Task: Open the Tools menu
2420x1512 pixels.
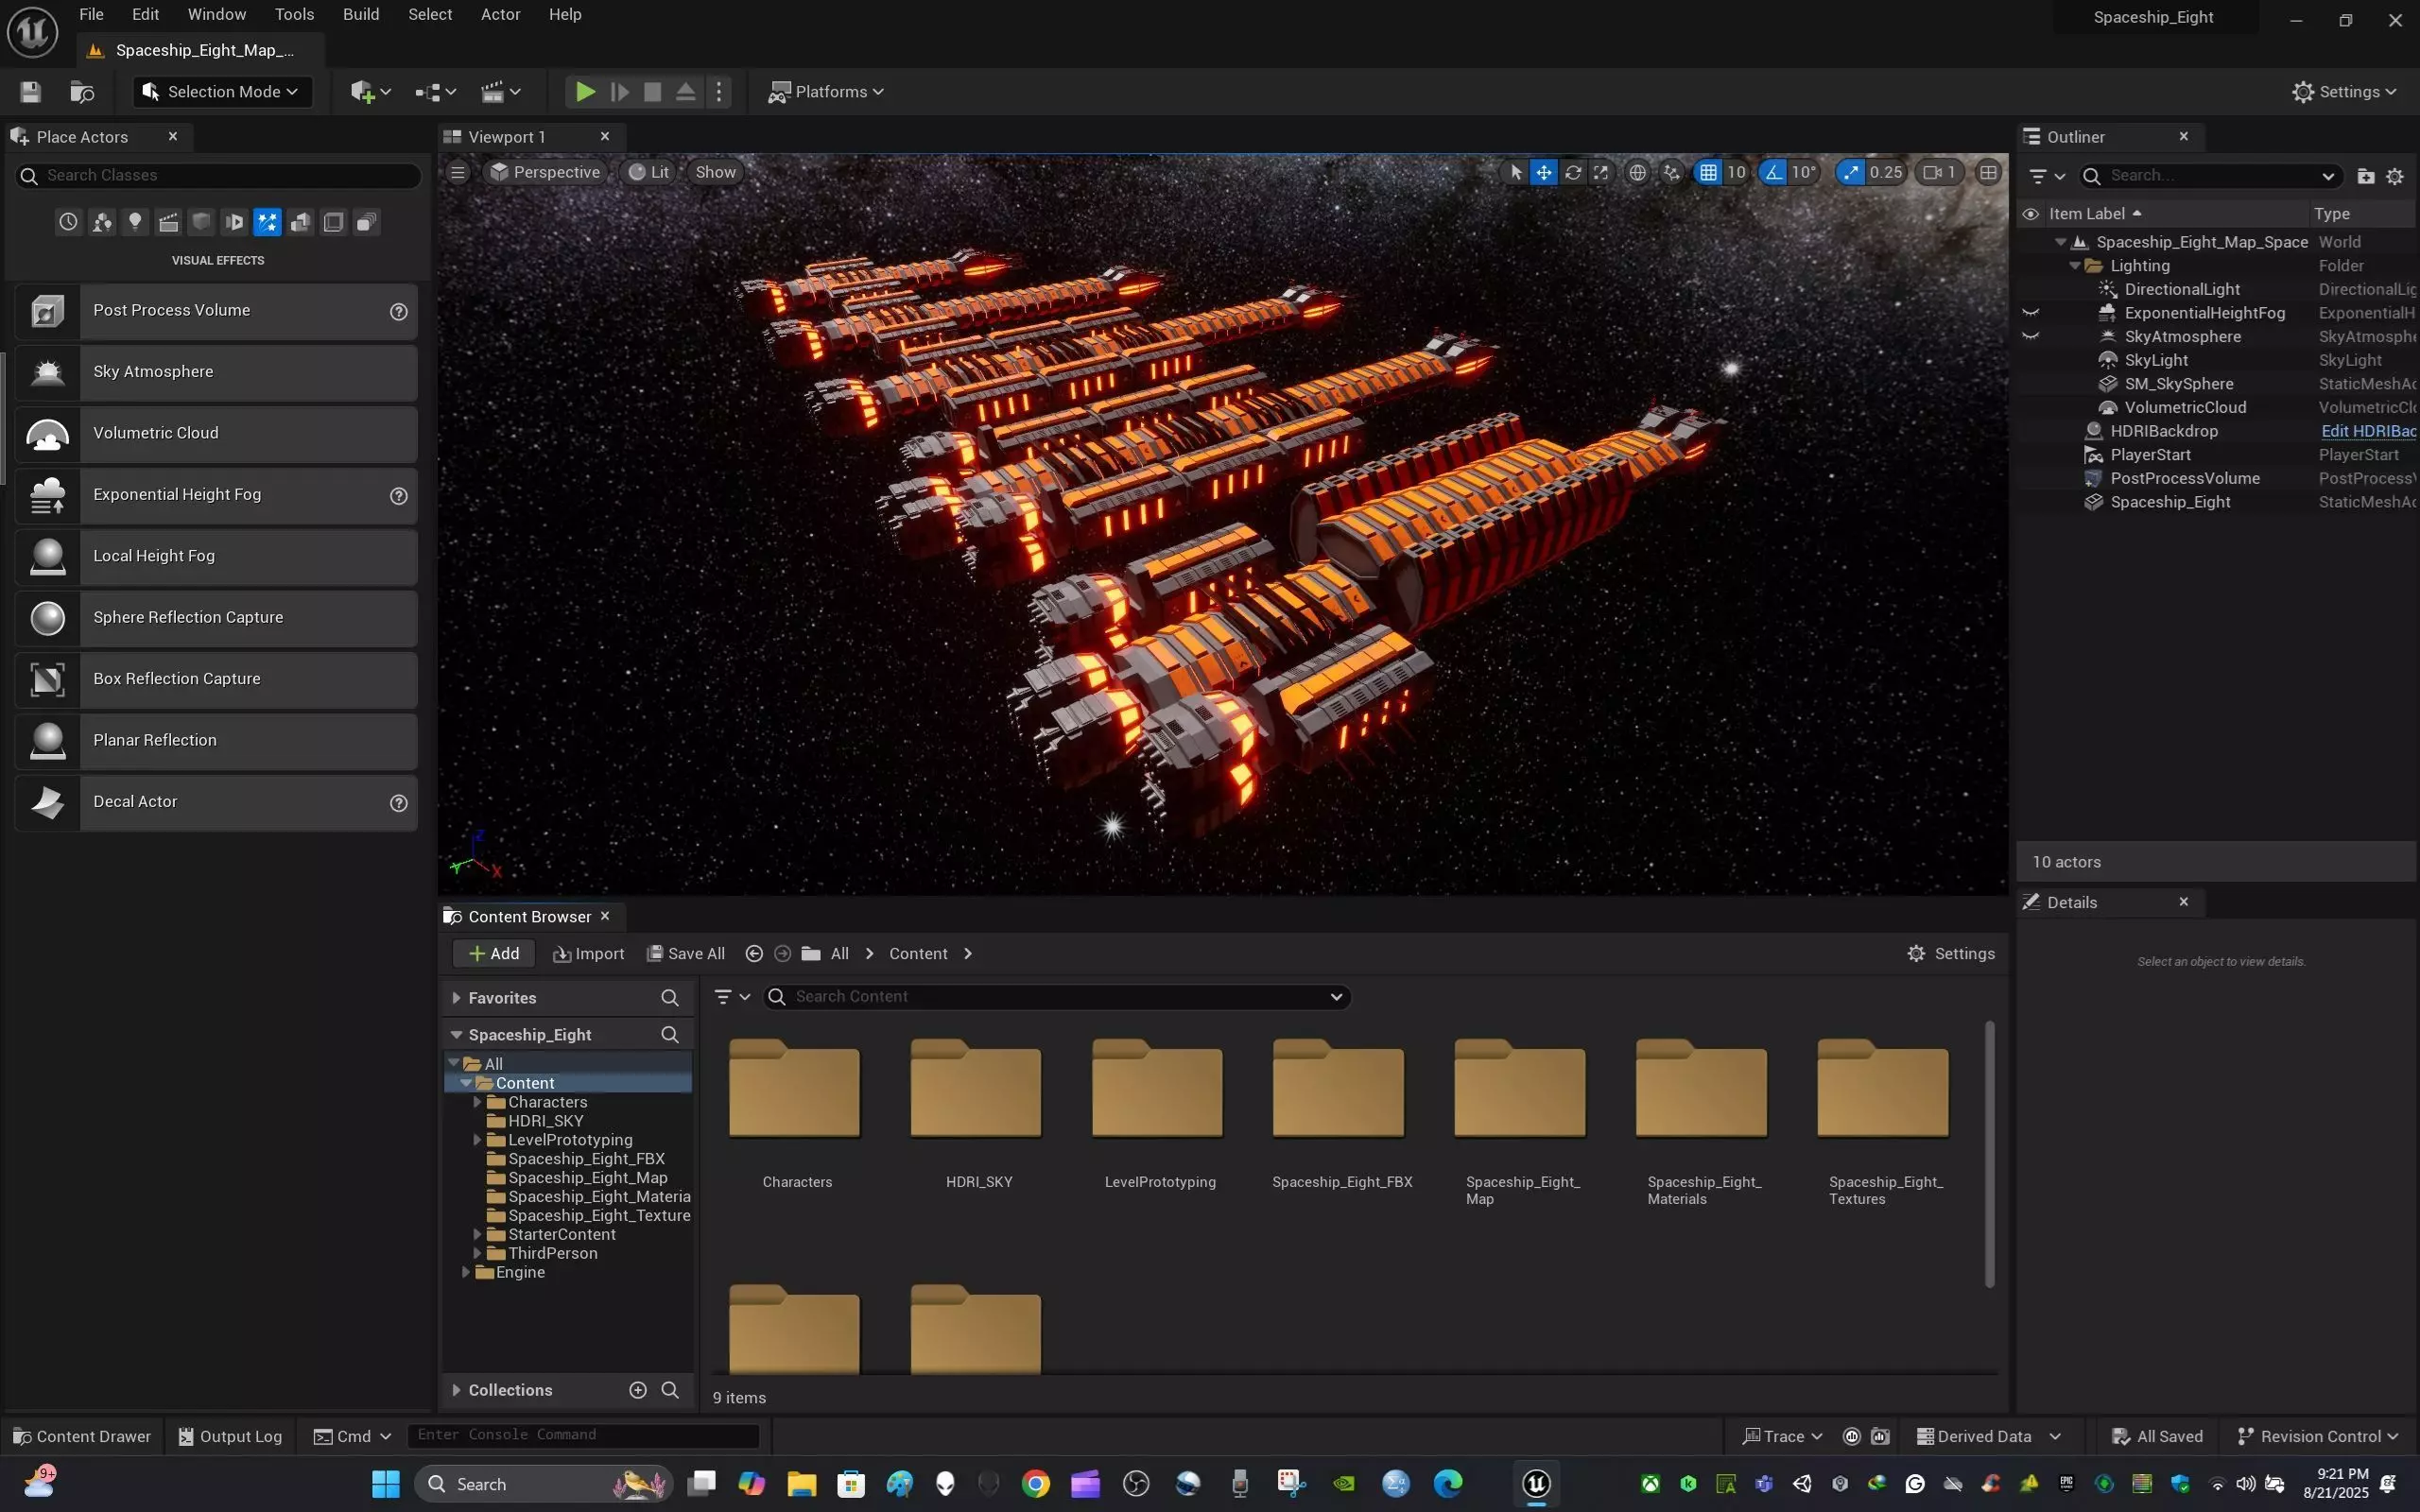Action: (x=294, y=14)
